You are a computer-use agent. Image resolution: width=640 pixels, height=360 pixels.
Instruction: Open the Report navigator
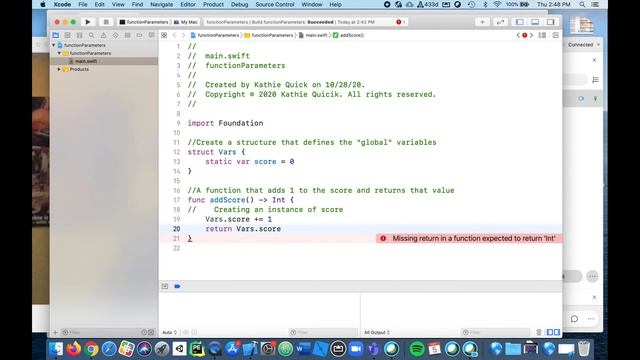(151, 36)
